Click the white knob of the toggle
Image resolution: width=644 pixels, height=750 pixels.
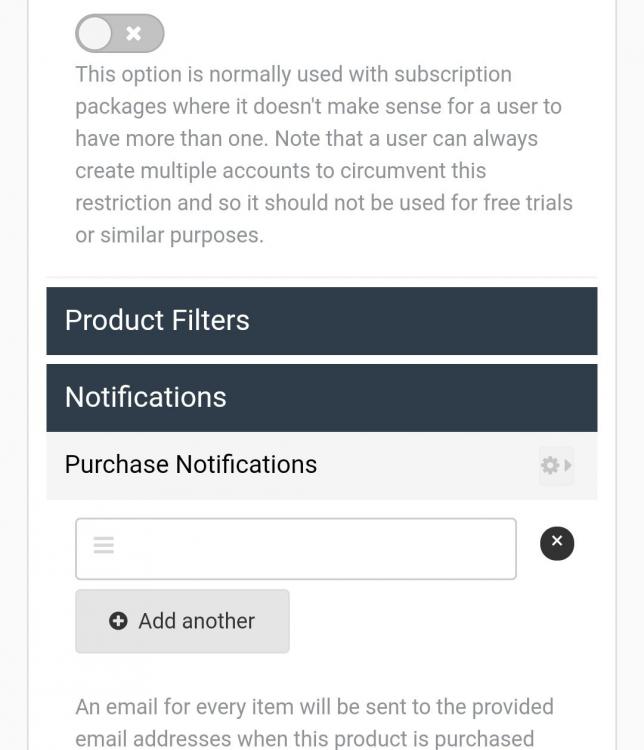[x=95, y=34]
